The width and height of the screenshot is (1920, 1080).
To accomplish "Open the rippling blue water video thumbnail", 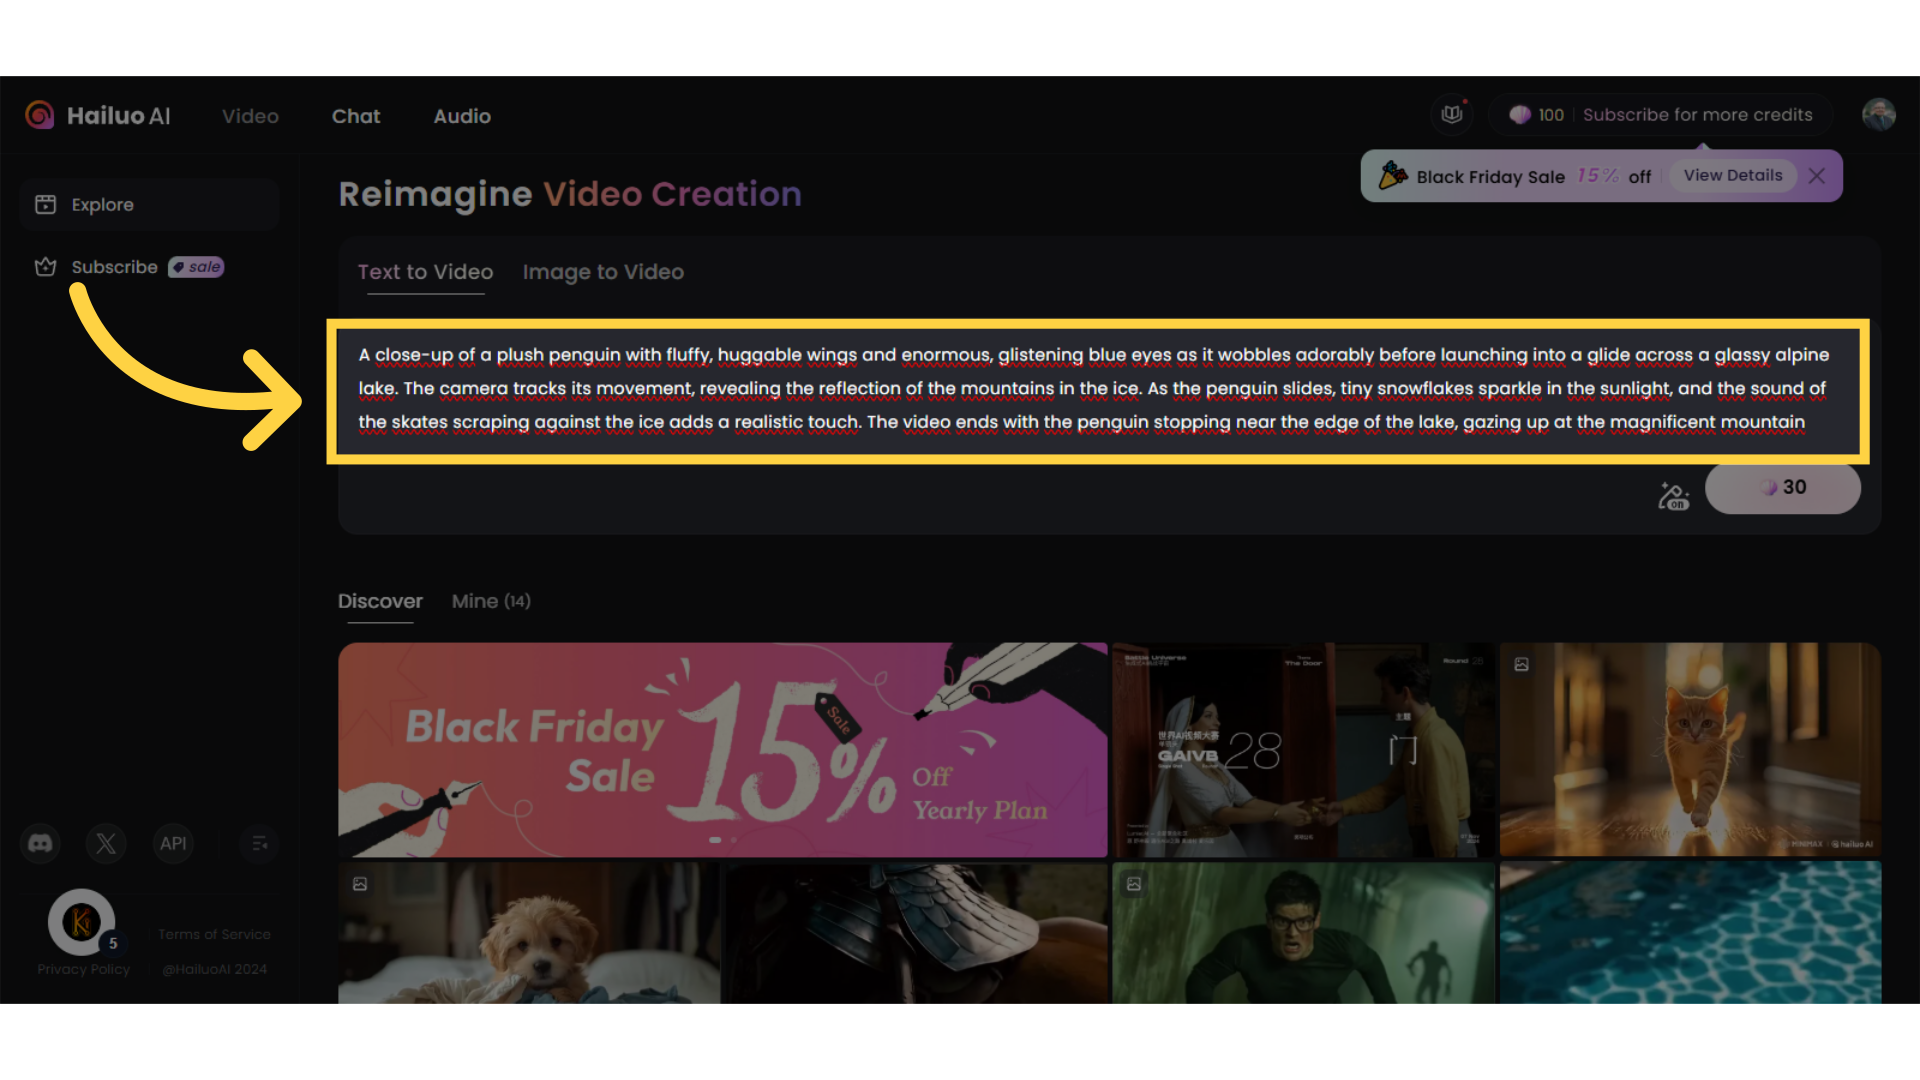I will coord(1690,933).
